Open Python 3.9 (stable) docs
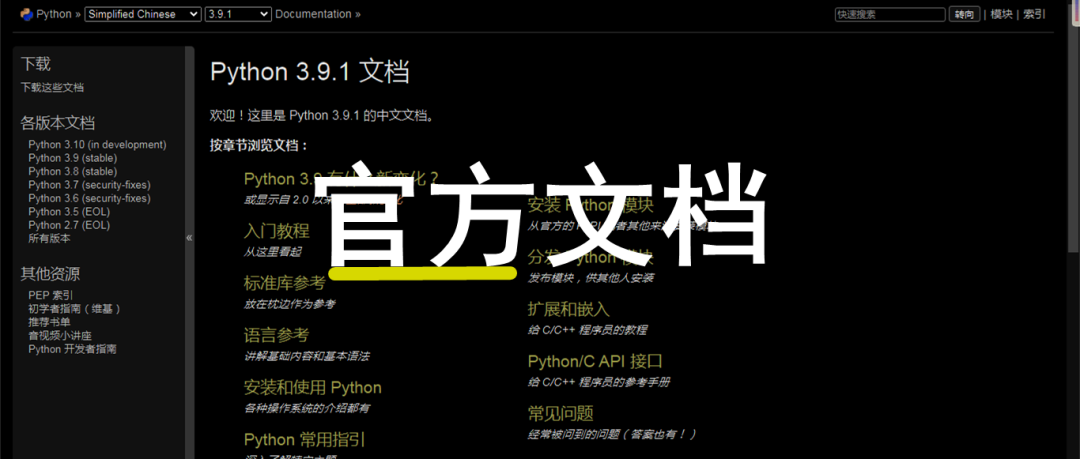The image size is (1080, 459). click(x=72, y=158)
